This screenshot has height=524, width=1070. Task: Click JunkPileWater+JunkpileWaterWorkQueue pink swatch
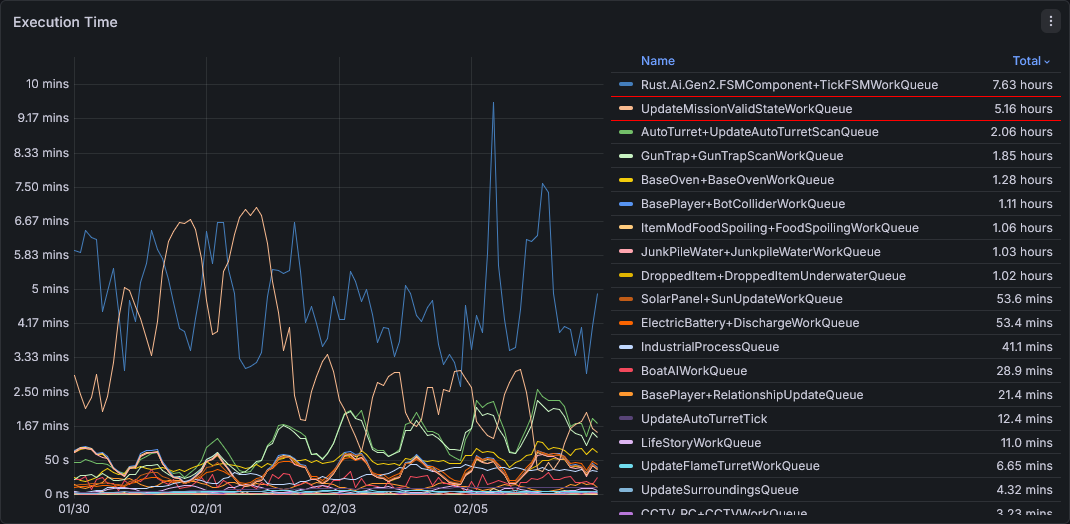click(626, 252)
